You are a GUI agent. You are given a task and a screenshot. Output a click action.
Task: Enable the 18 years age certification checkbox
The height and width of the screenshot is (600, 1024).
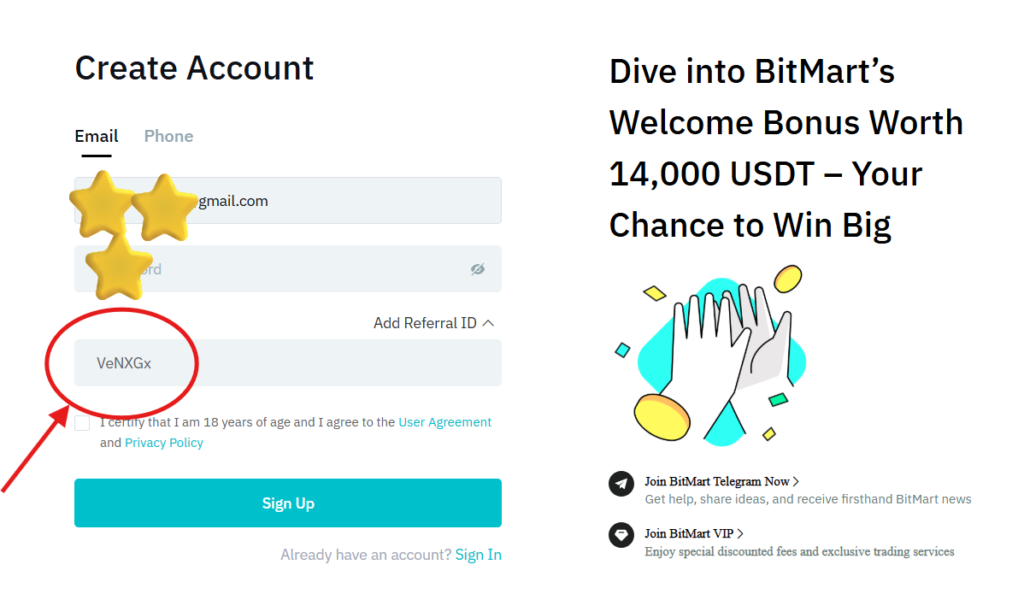click(82, 422)
